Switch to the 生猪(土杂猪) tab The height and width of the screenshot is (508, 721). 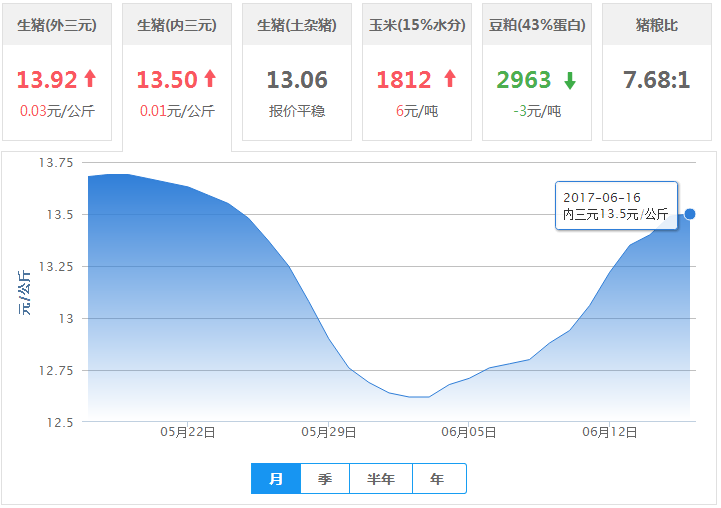tap(297, 25)
